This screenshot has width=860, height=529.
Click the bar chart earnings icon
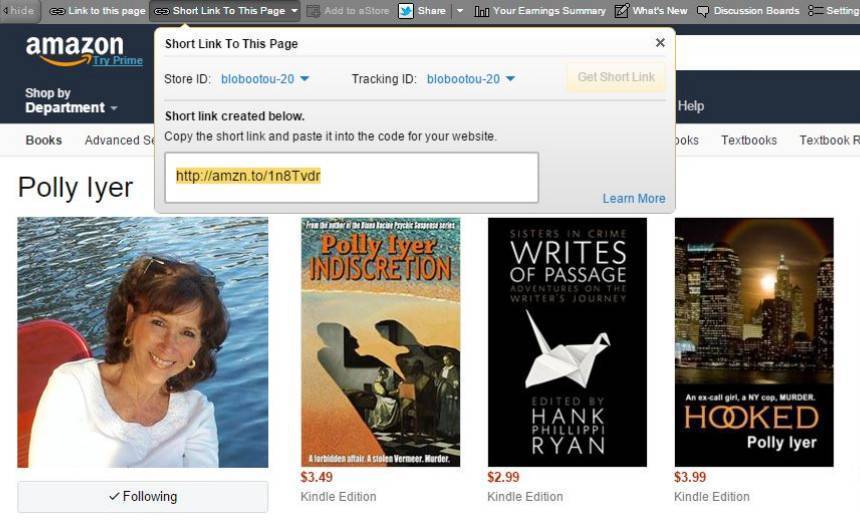point(482,11)
